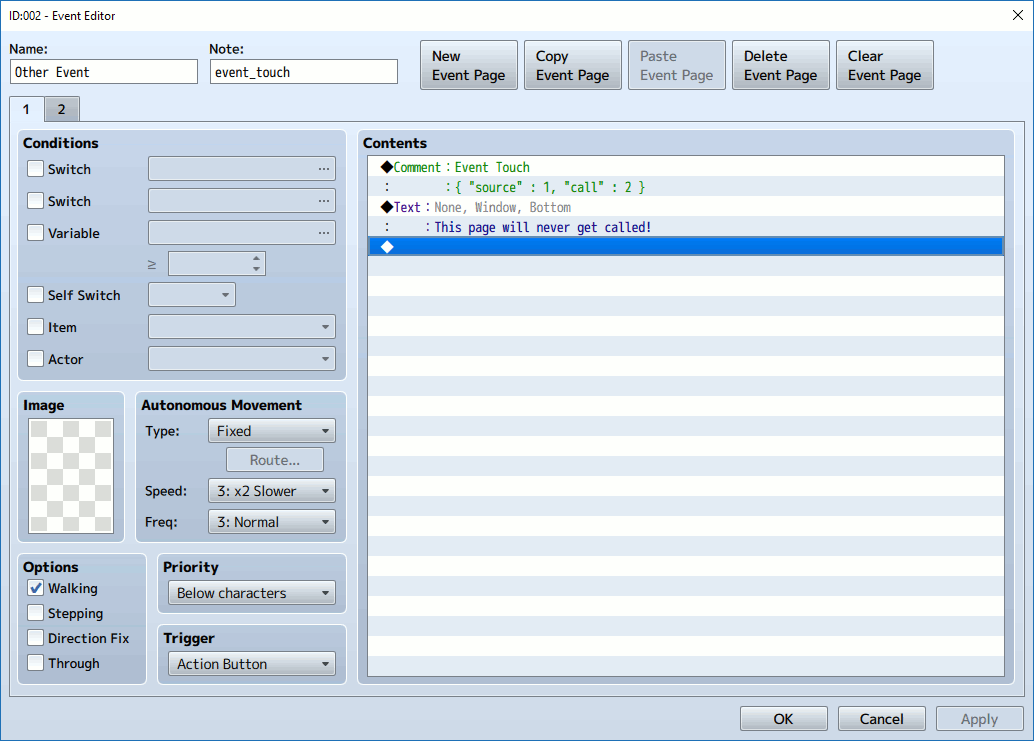Tick the Actor condition checkbox
The image size is (1034, 741).
point(36,359)
